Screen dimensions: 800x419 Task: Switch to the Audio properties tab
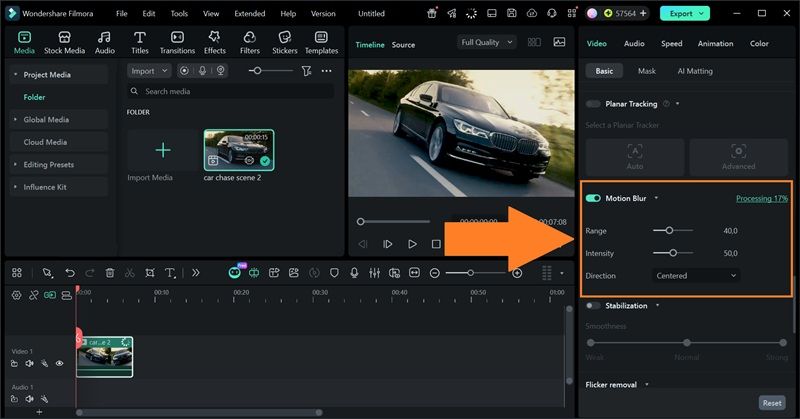tap(634, 44)
